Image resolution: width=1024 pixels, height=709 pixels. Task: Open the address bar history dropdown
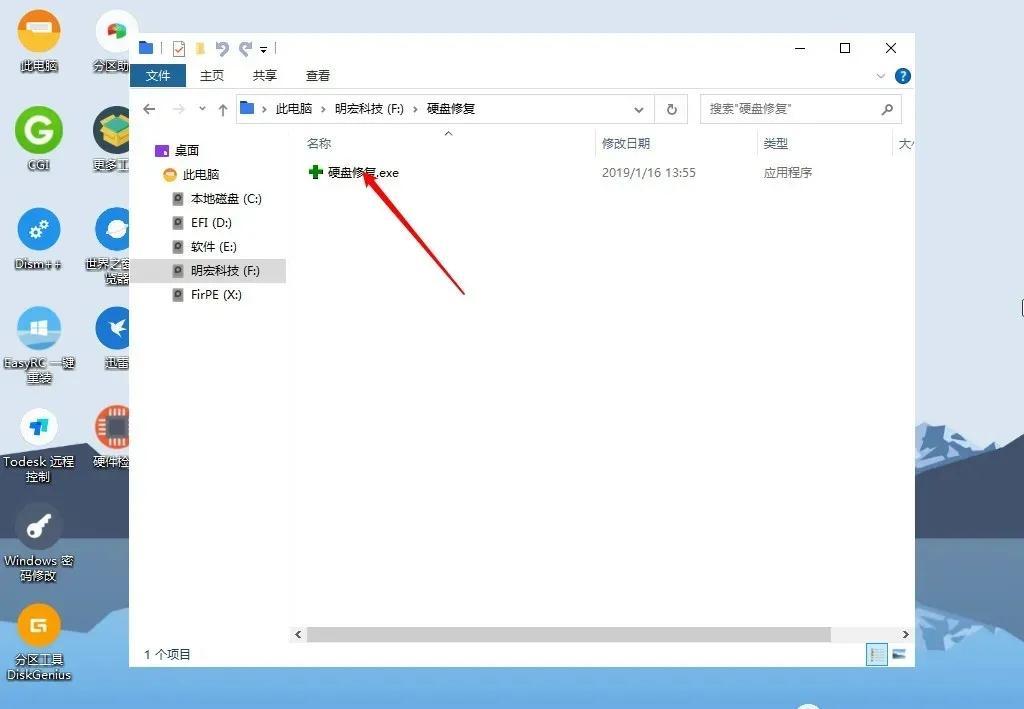coord(639,110)
